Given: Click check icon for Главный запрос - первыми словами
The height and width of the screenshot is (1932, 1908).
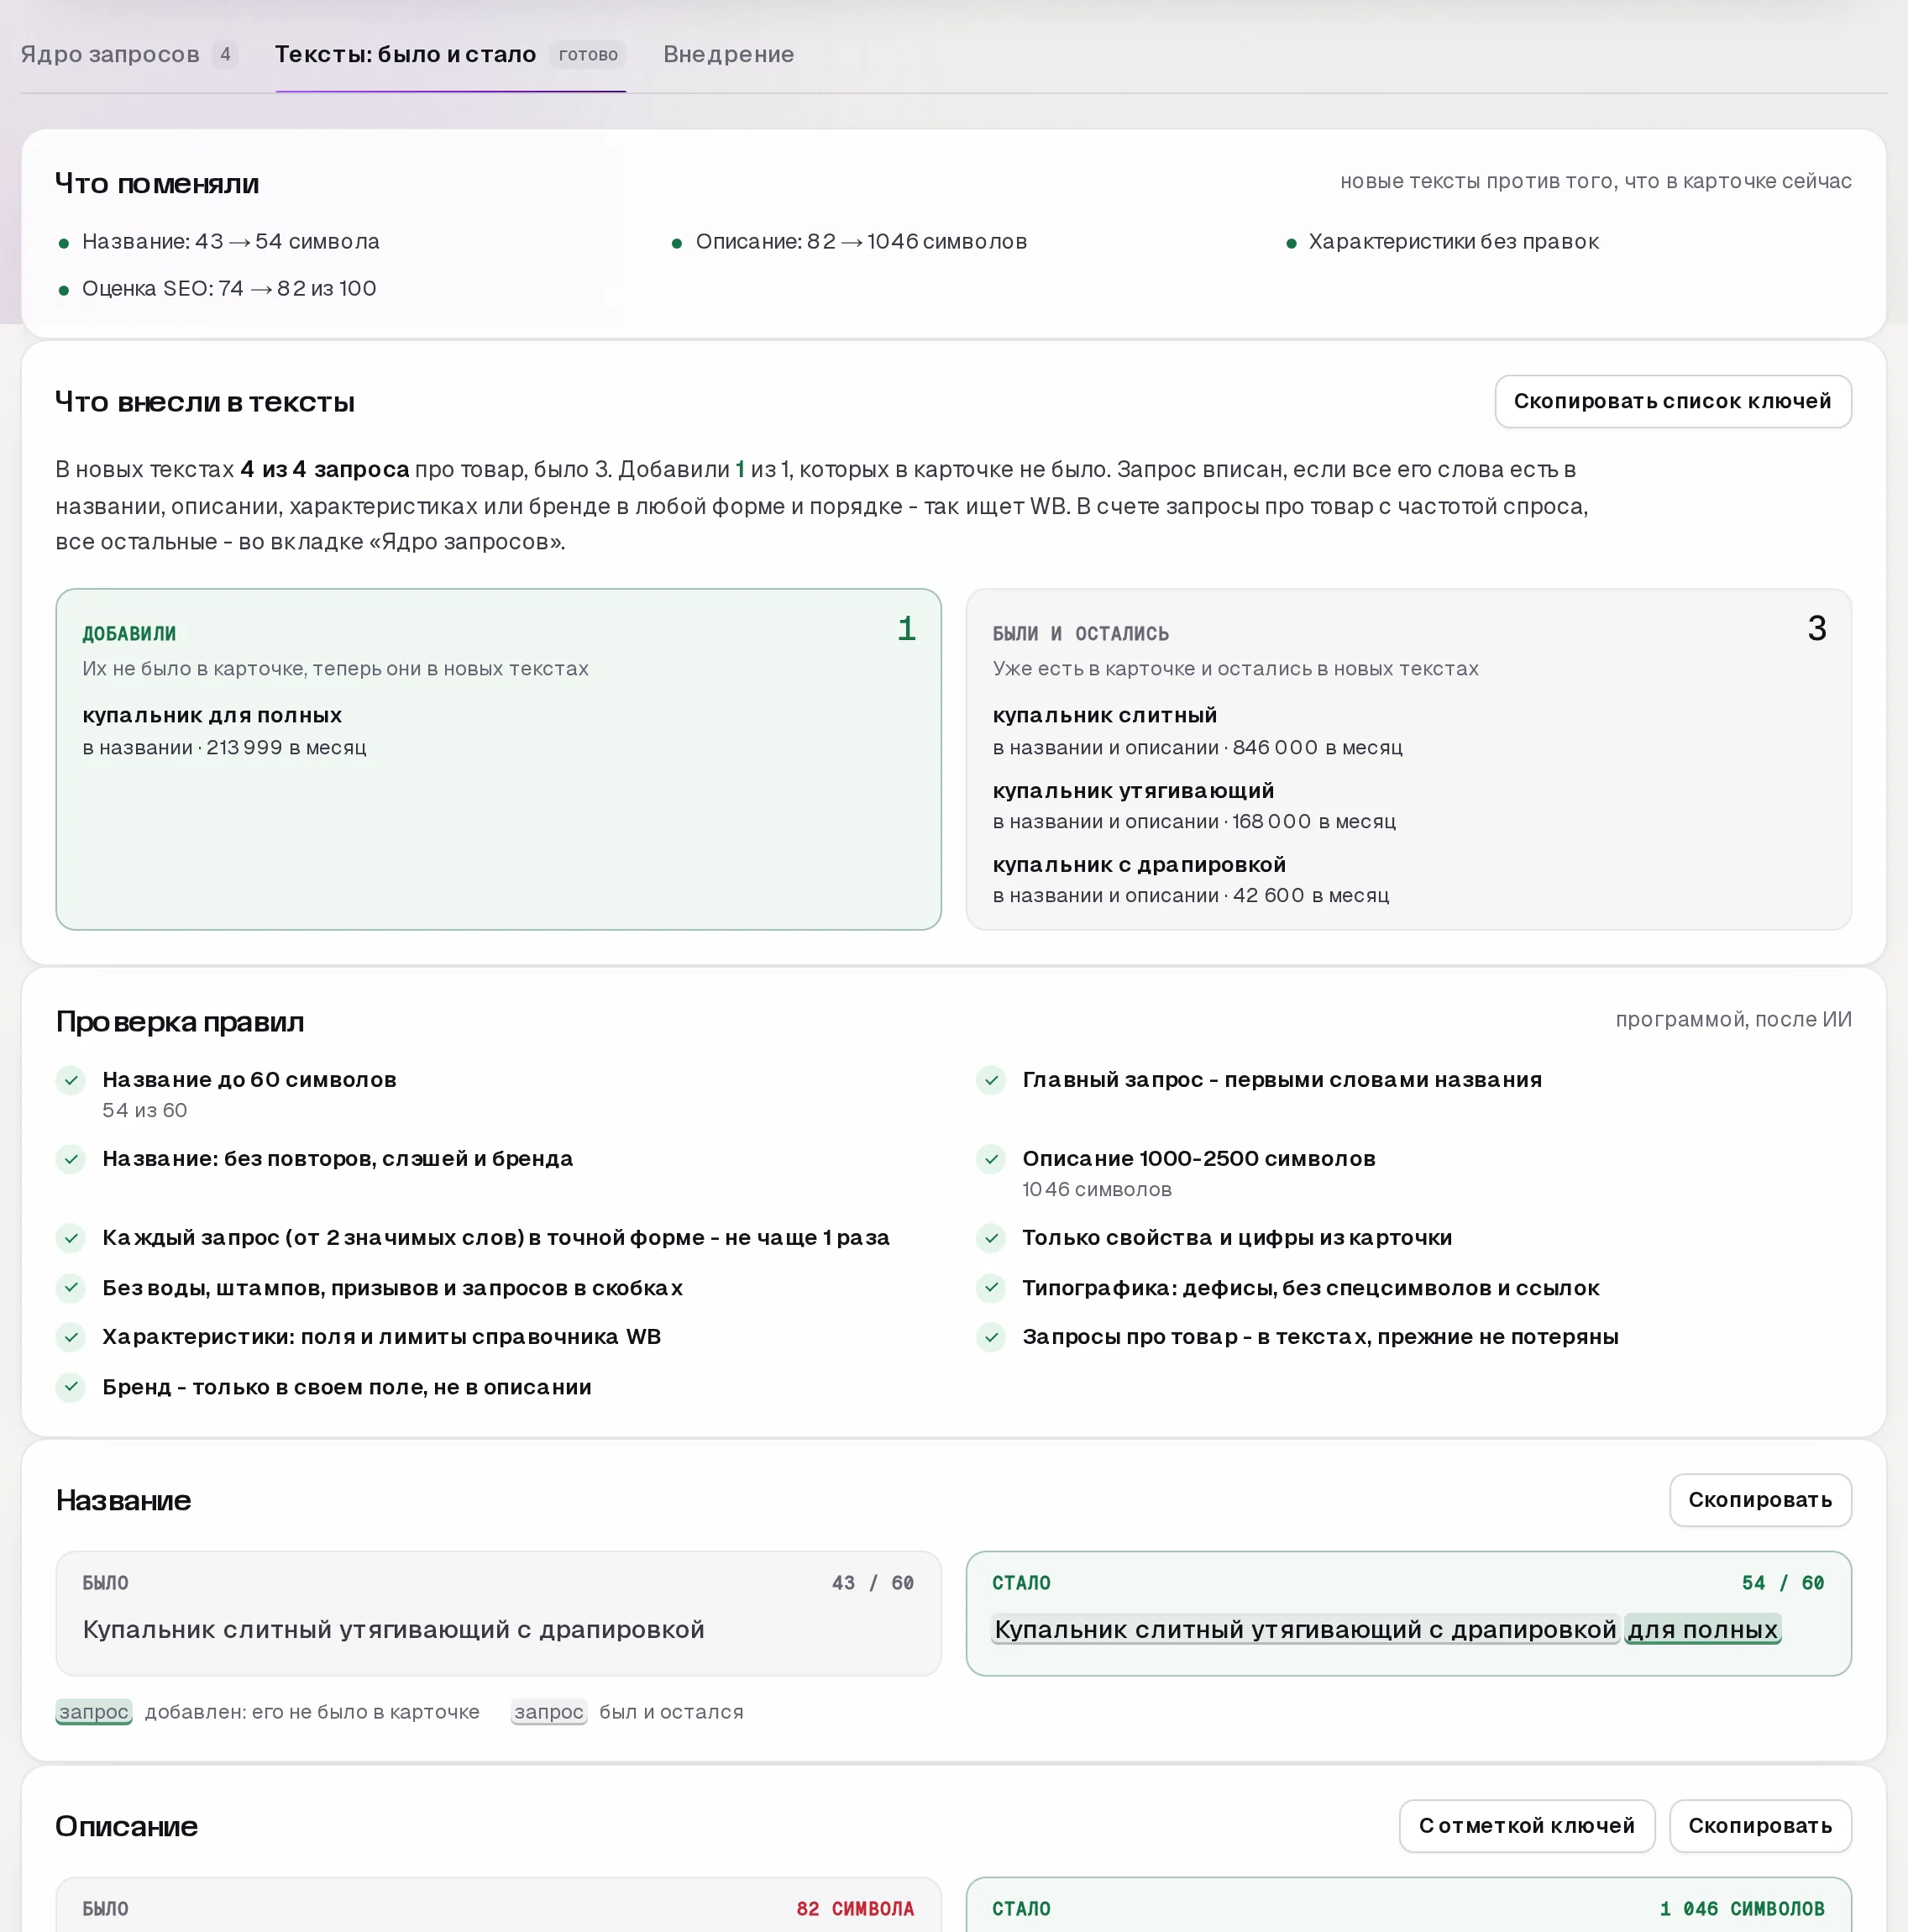Looking at the screenshot, I should (x=991, y=1080).
